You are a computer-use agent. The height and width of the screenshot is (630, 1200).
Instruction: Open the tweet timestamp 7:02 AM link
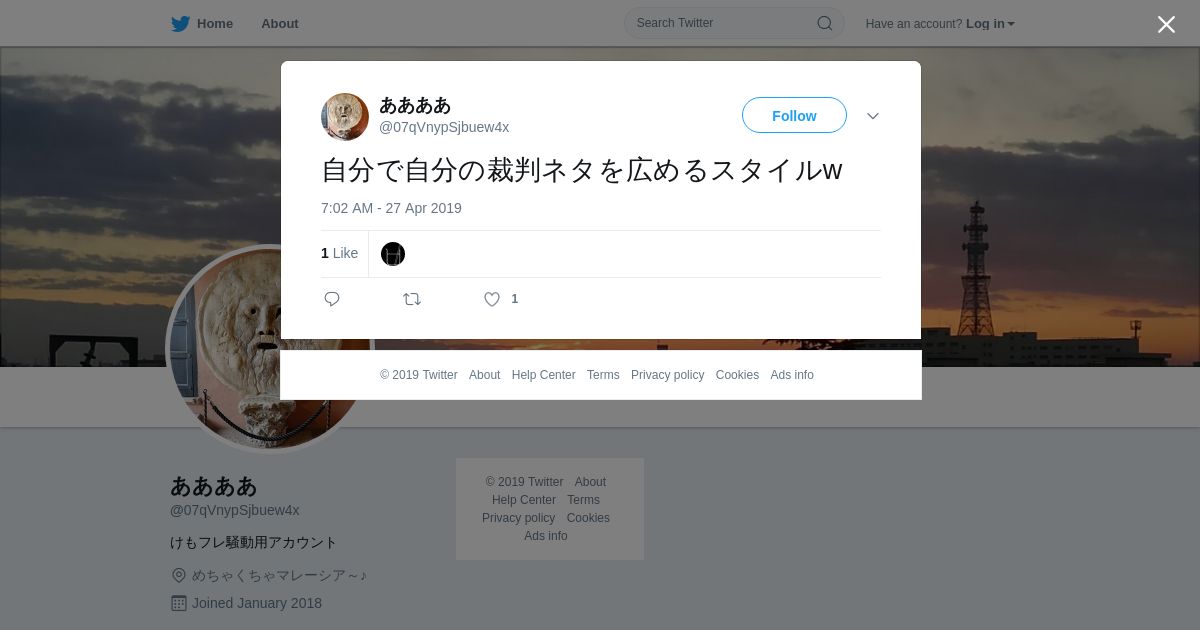coord(391,208)
